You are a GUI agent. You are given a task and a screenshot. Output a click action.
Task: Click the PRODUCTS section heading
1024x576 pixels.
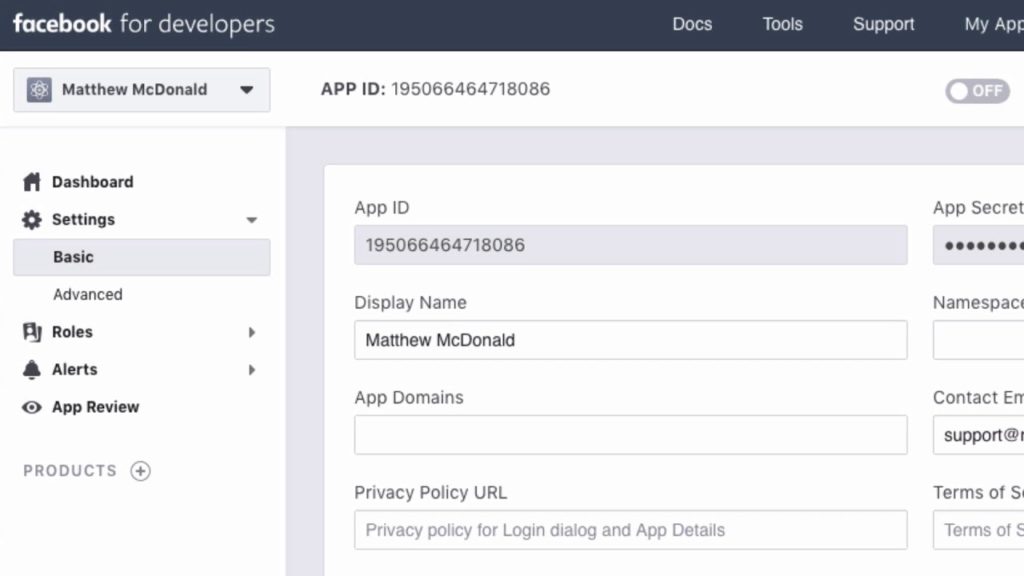(70, 471)
